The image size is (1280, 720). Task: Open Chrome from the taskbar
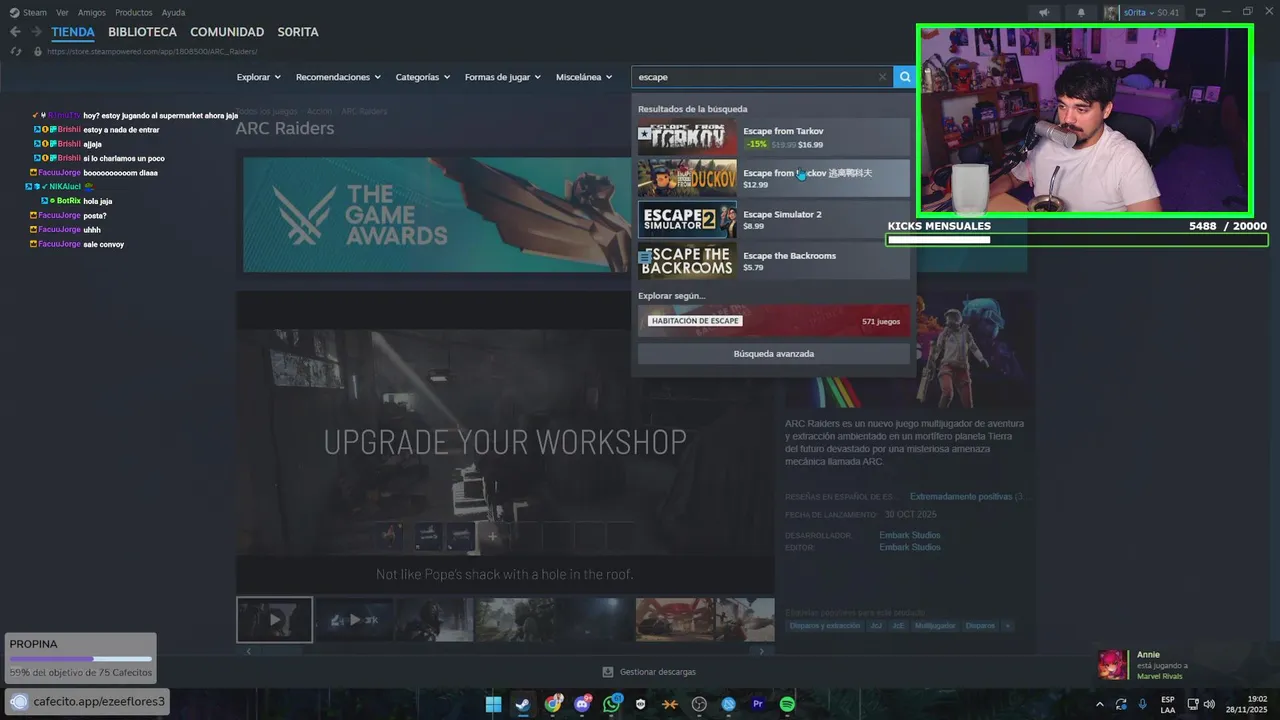tap(553, 704)
